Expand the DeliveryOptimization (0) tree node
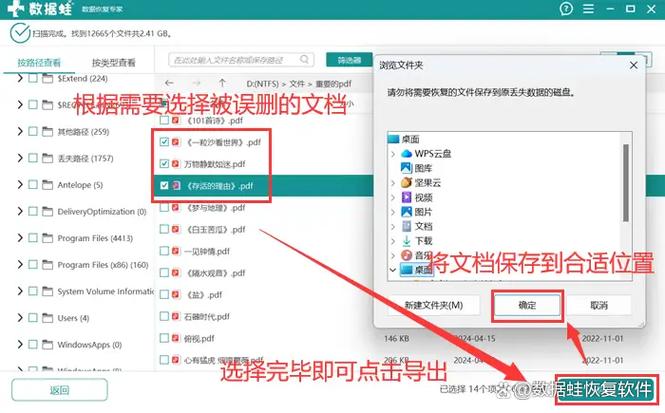 coord(20,211)
